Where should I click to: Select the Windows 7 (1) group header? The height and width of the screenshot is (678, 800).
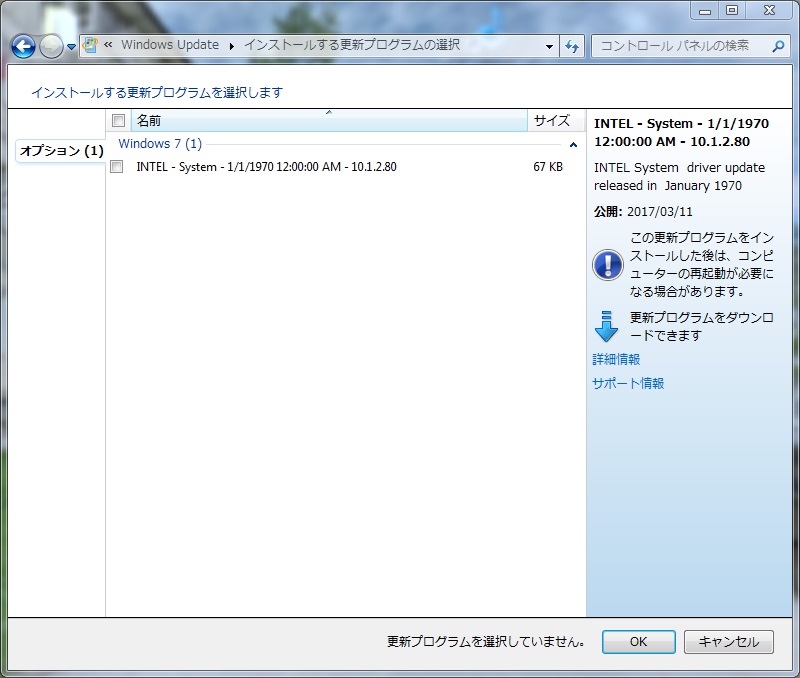160,144
